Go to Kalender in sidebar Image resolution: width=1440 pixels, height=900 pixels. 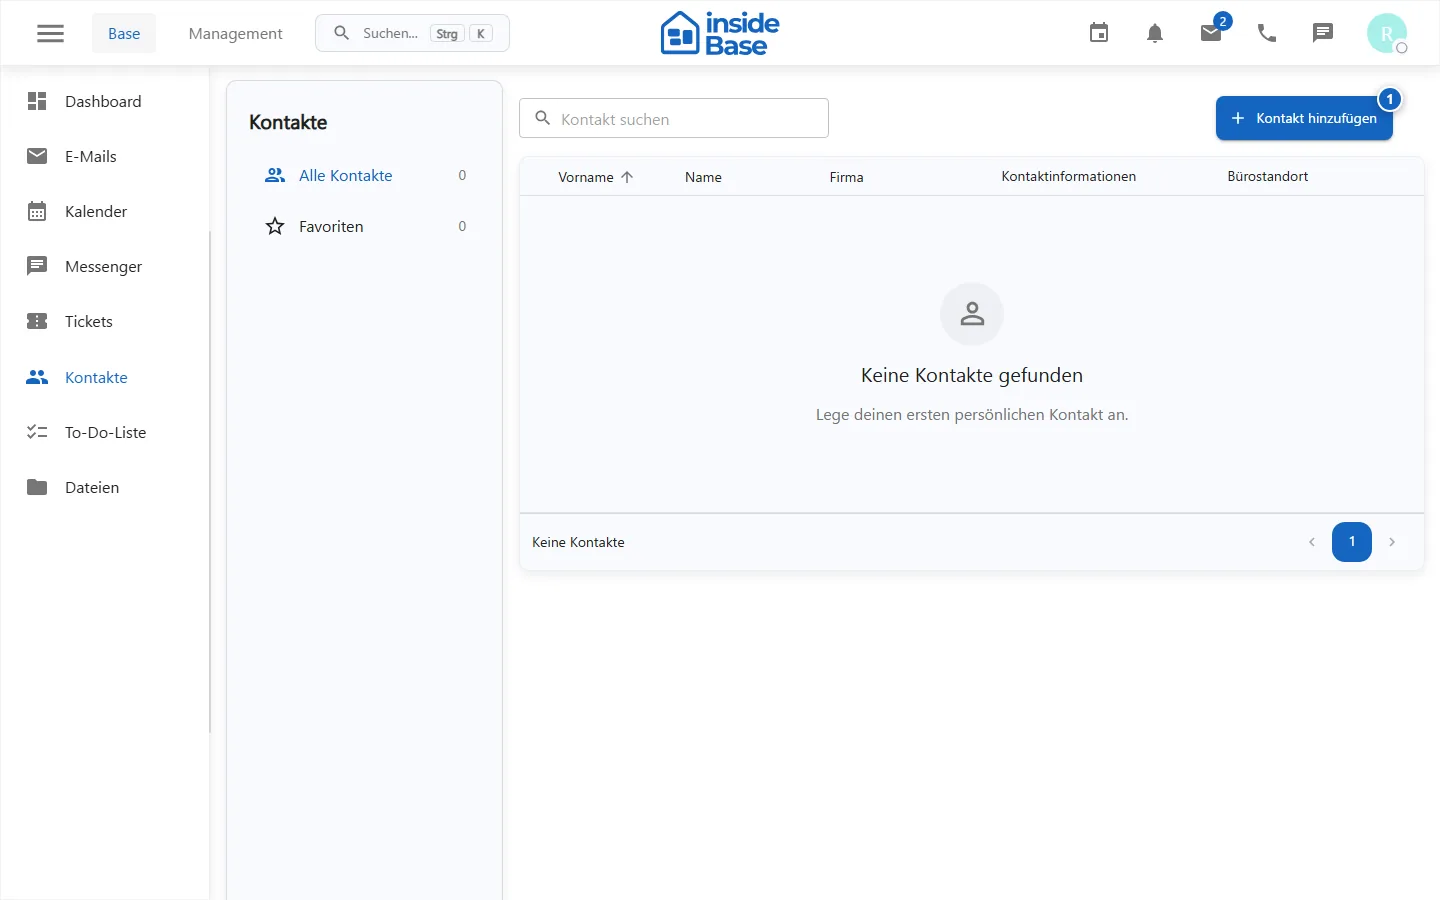click(104, 211)
